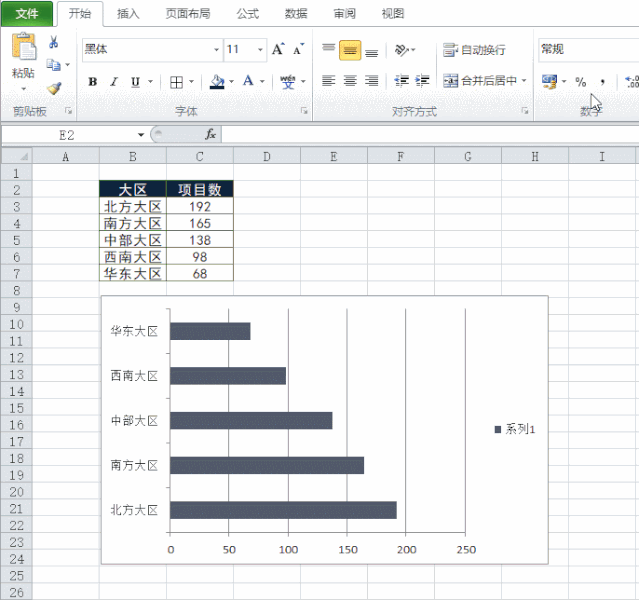Decrease indent icon

402,81
